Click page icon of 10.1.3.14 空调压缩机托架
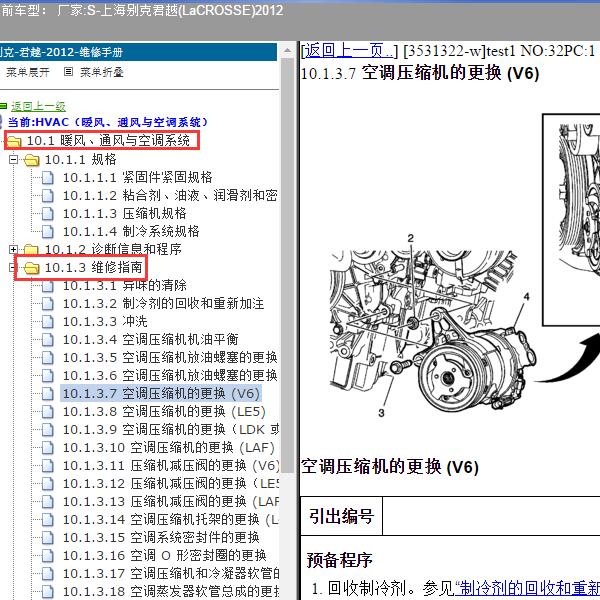 [x=47, y=520]
